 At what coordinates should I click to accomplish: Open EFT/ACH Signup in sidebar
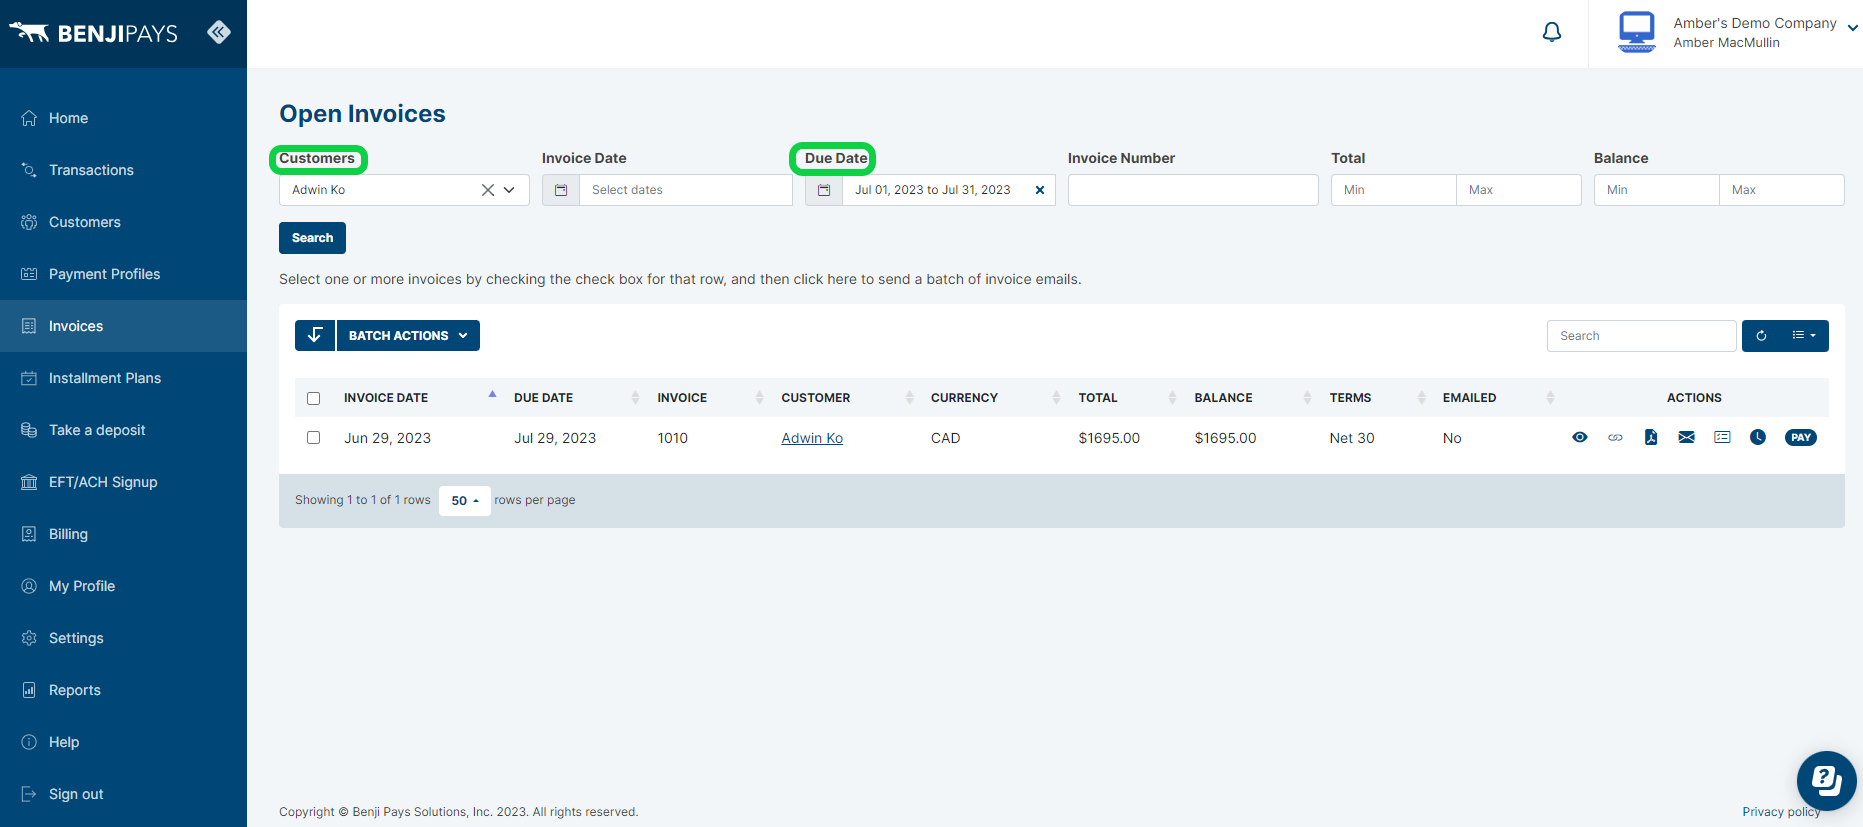click(x=123, y=482)
